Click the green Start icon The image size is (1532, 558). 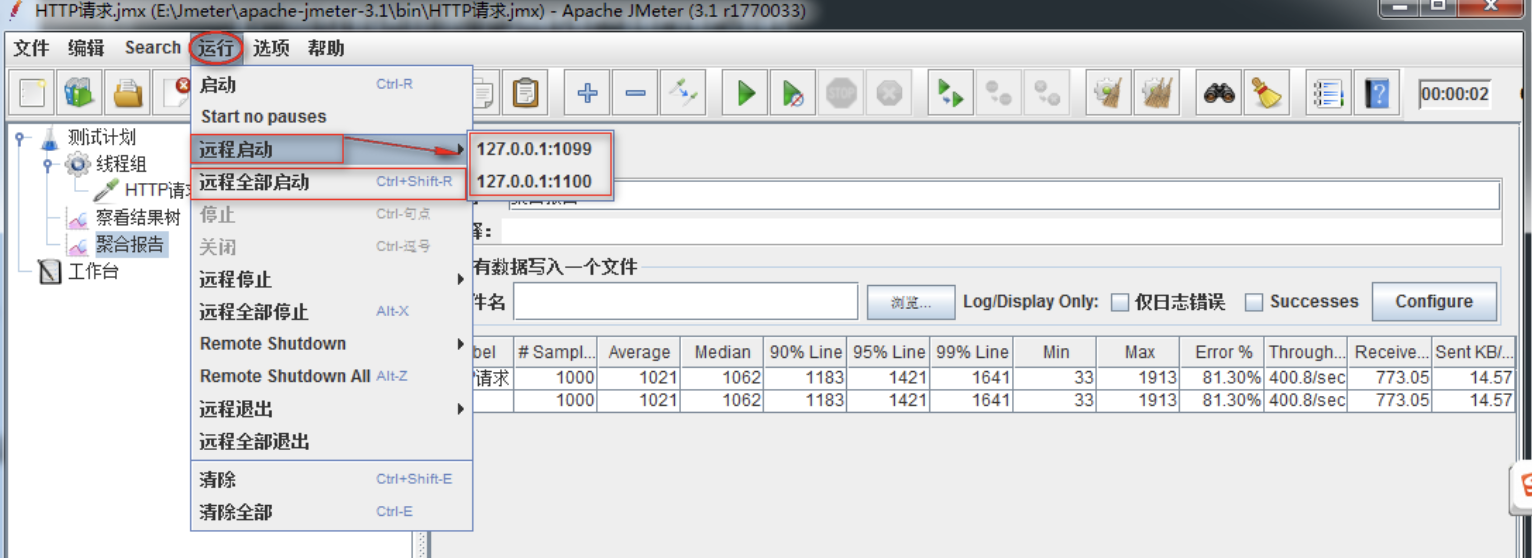746,94
